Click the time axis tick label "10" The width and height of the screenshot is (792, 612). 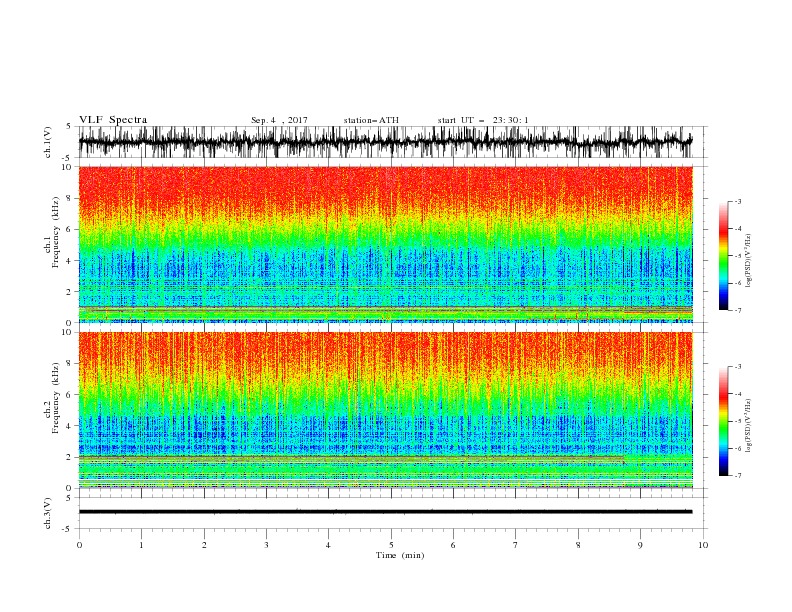[703, 545]
